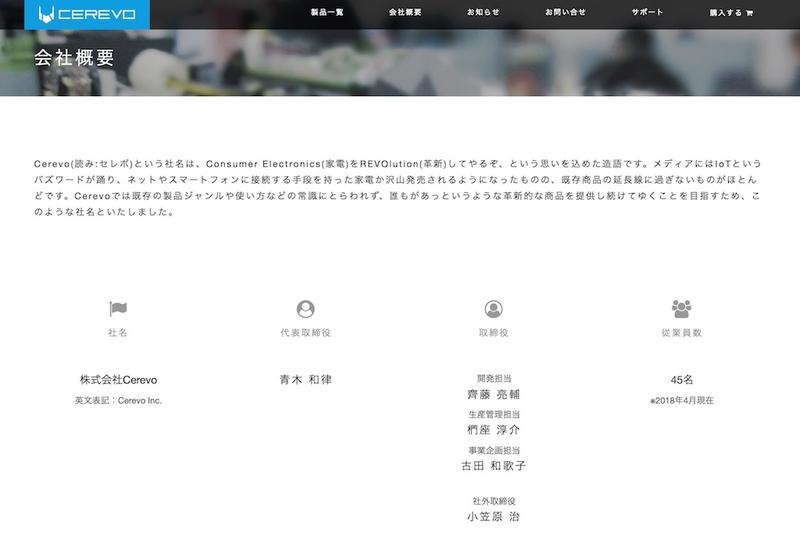Open the お知らせ menu item
This screenshot has width=800, height=554.
tap(483, 12)
